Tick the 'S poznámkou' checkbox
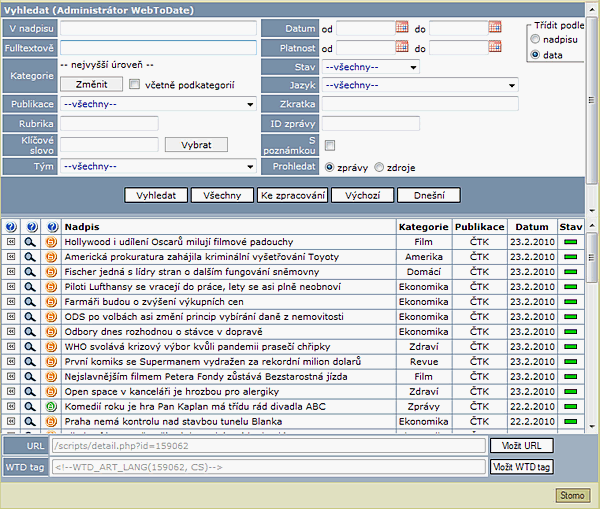The height and width of the screenshot is (509, 600). click(330, 145)
